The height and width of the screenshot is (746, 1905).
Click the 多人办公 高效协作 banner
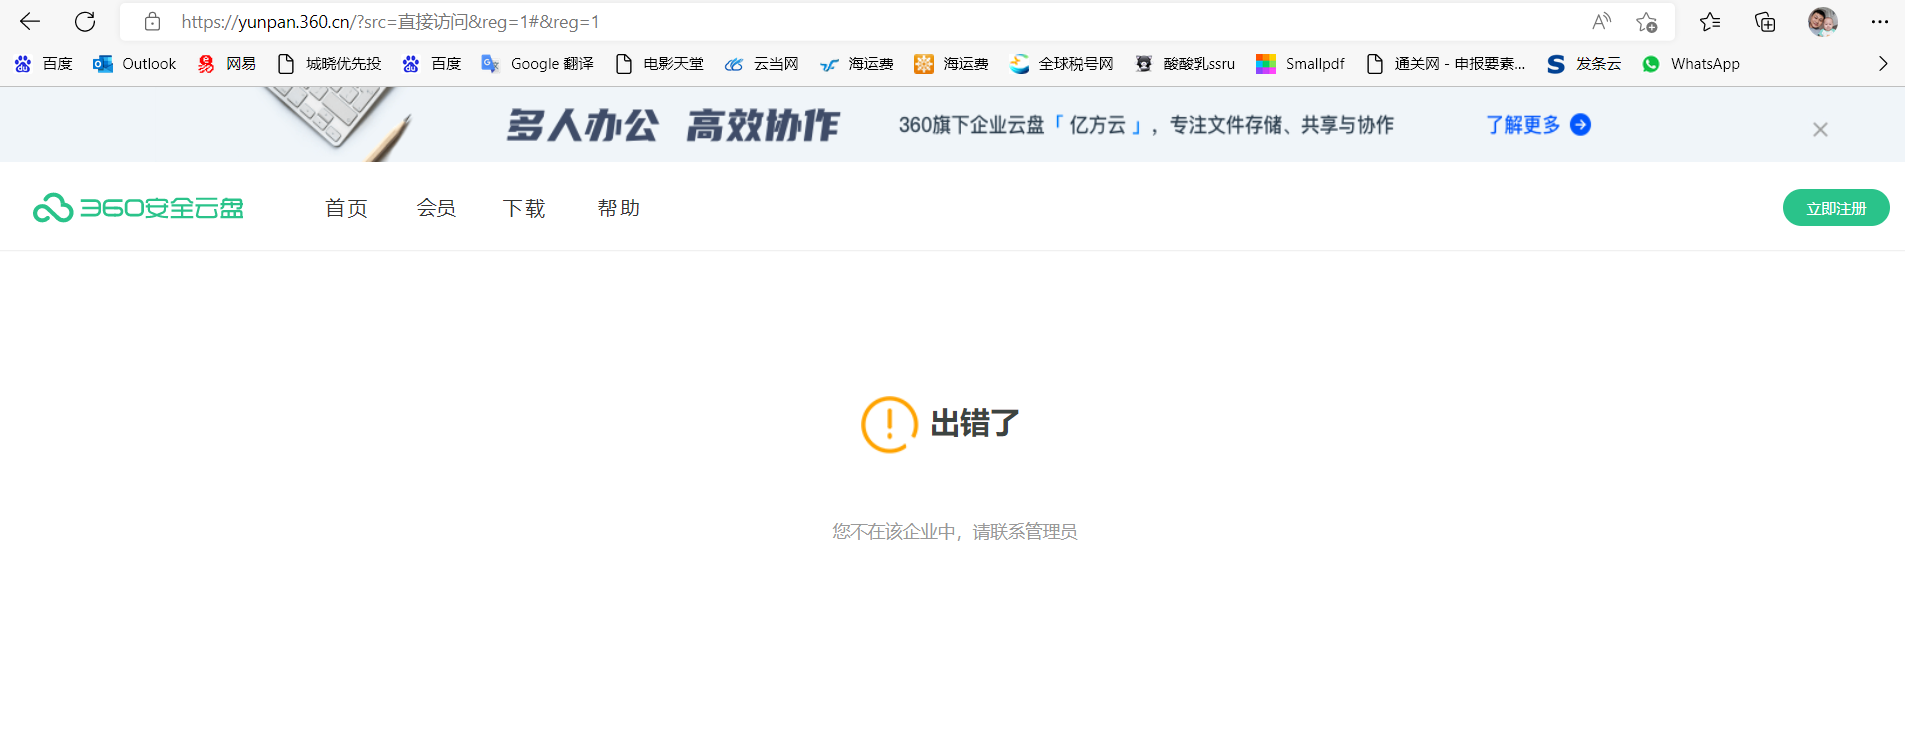coord(672,125)
